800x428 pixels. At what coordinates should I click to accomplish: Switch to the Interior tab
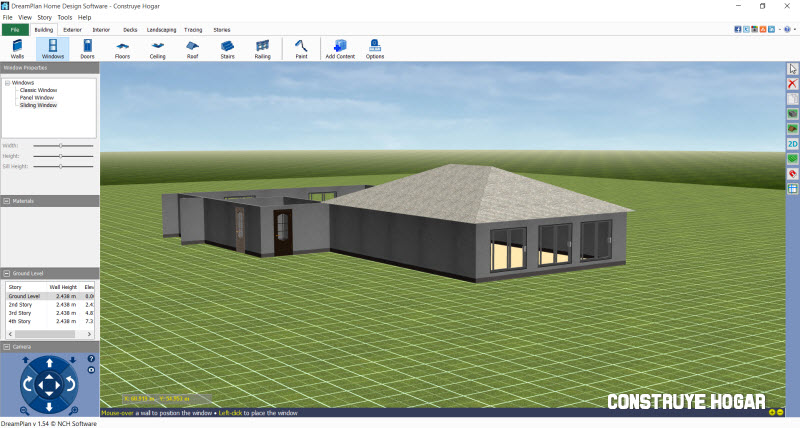[101, 30]
